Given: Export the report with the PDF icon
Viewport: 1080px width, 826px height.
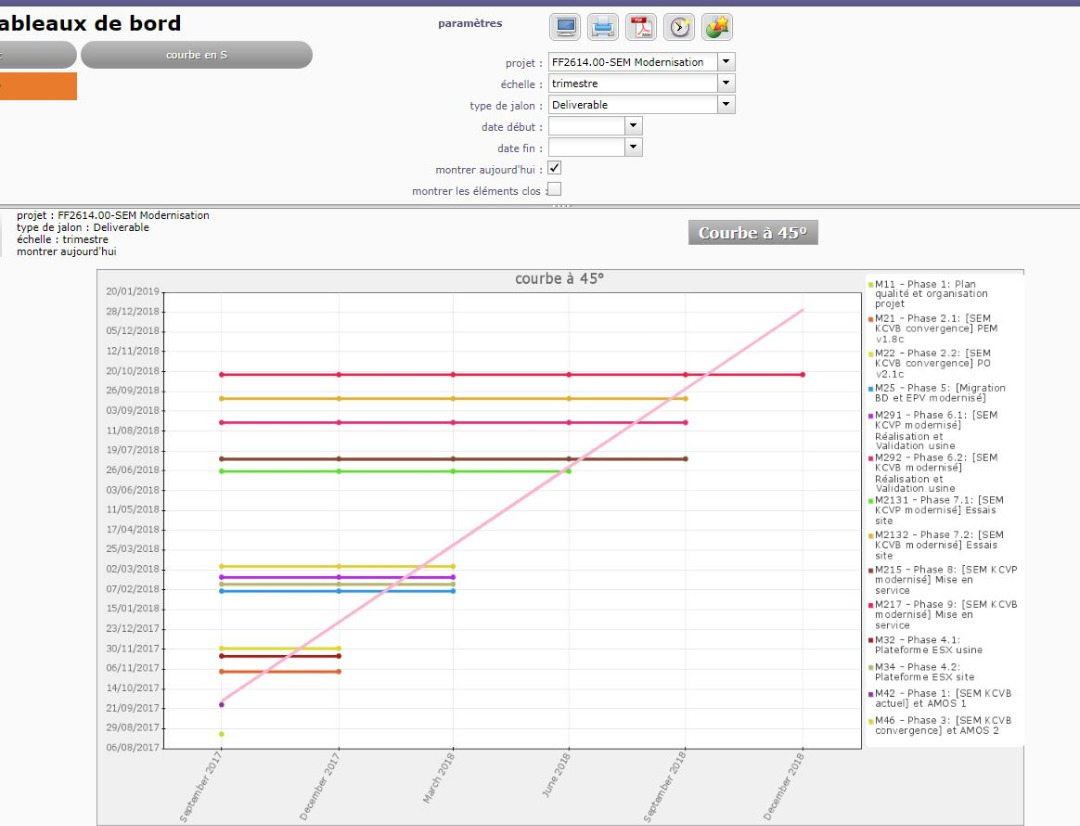Looking at the screenshot, I should (x=641, y=27).
